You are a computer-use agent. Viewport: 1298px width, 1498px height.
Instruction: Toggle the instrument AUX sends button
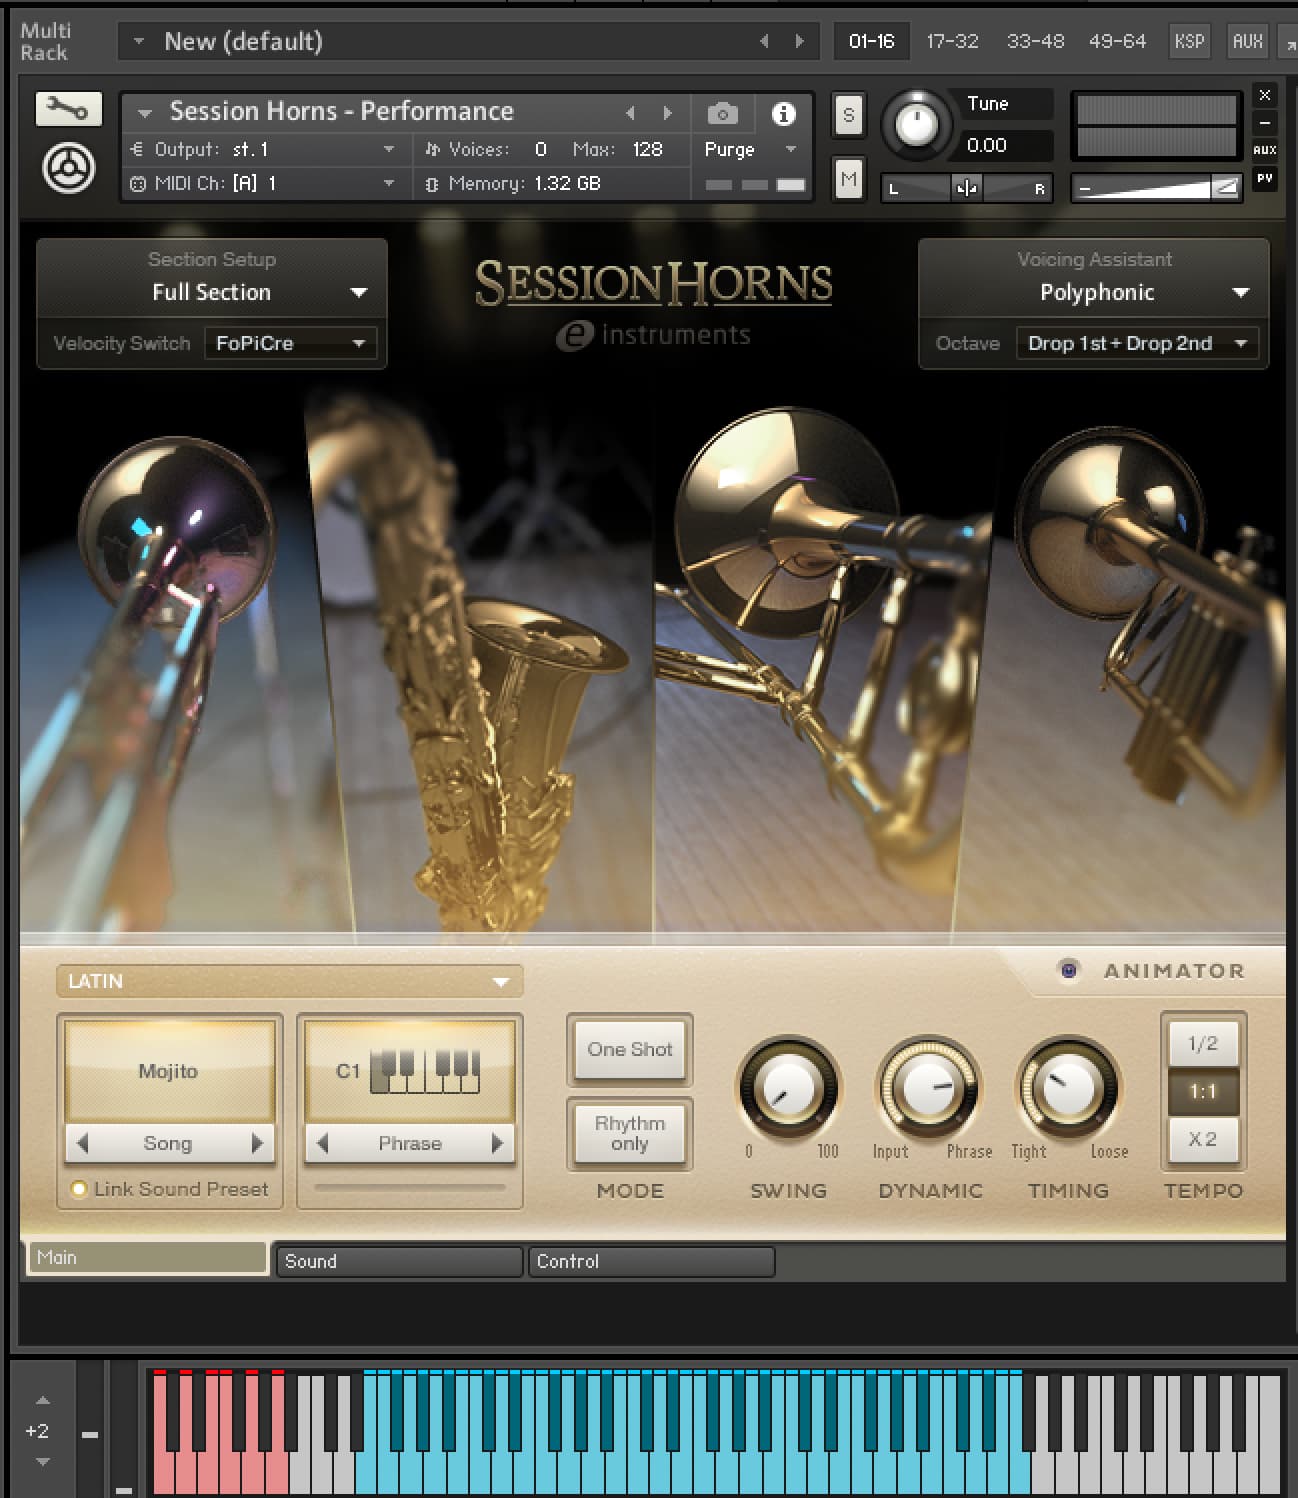tap(1265, 150)
